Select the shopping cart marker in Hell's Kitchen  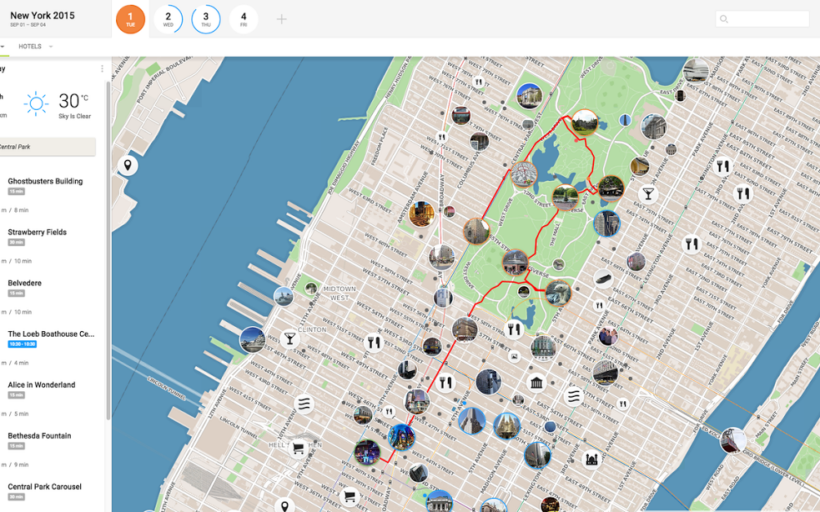tap(298, 449)
